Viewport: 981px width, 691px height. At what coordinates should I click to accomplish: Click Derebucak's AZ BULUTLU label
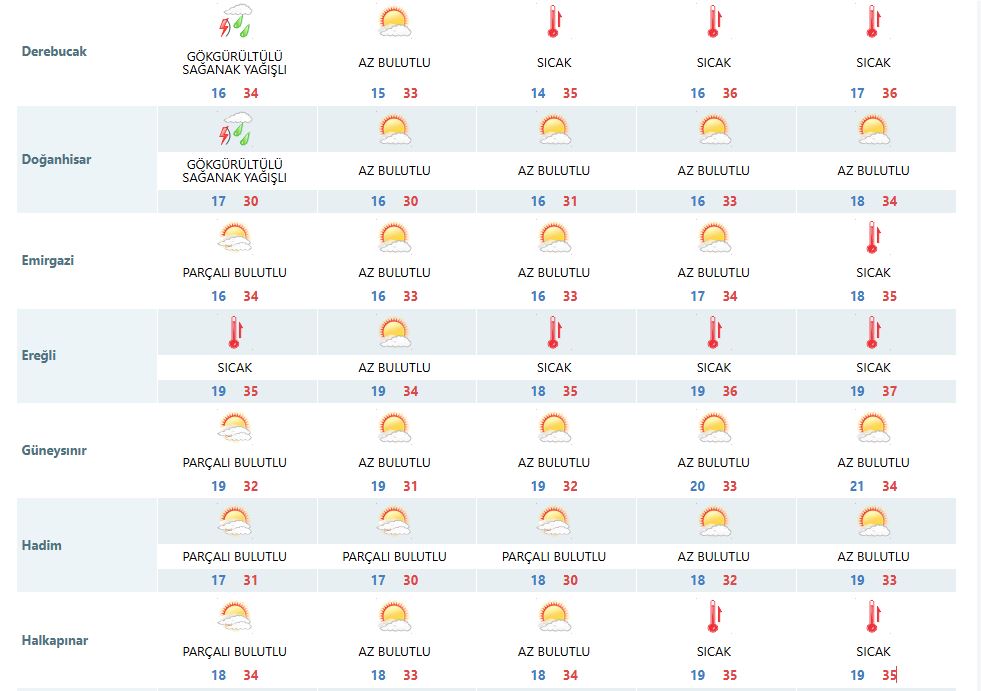(x=394, y=63)
